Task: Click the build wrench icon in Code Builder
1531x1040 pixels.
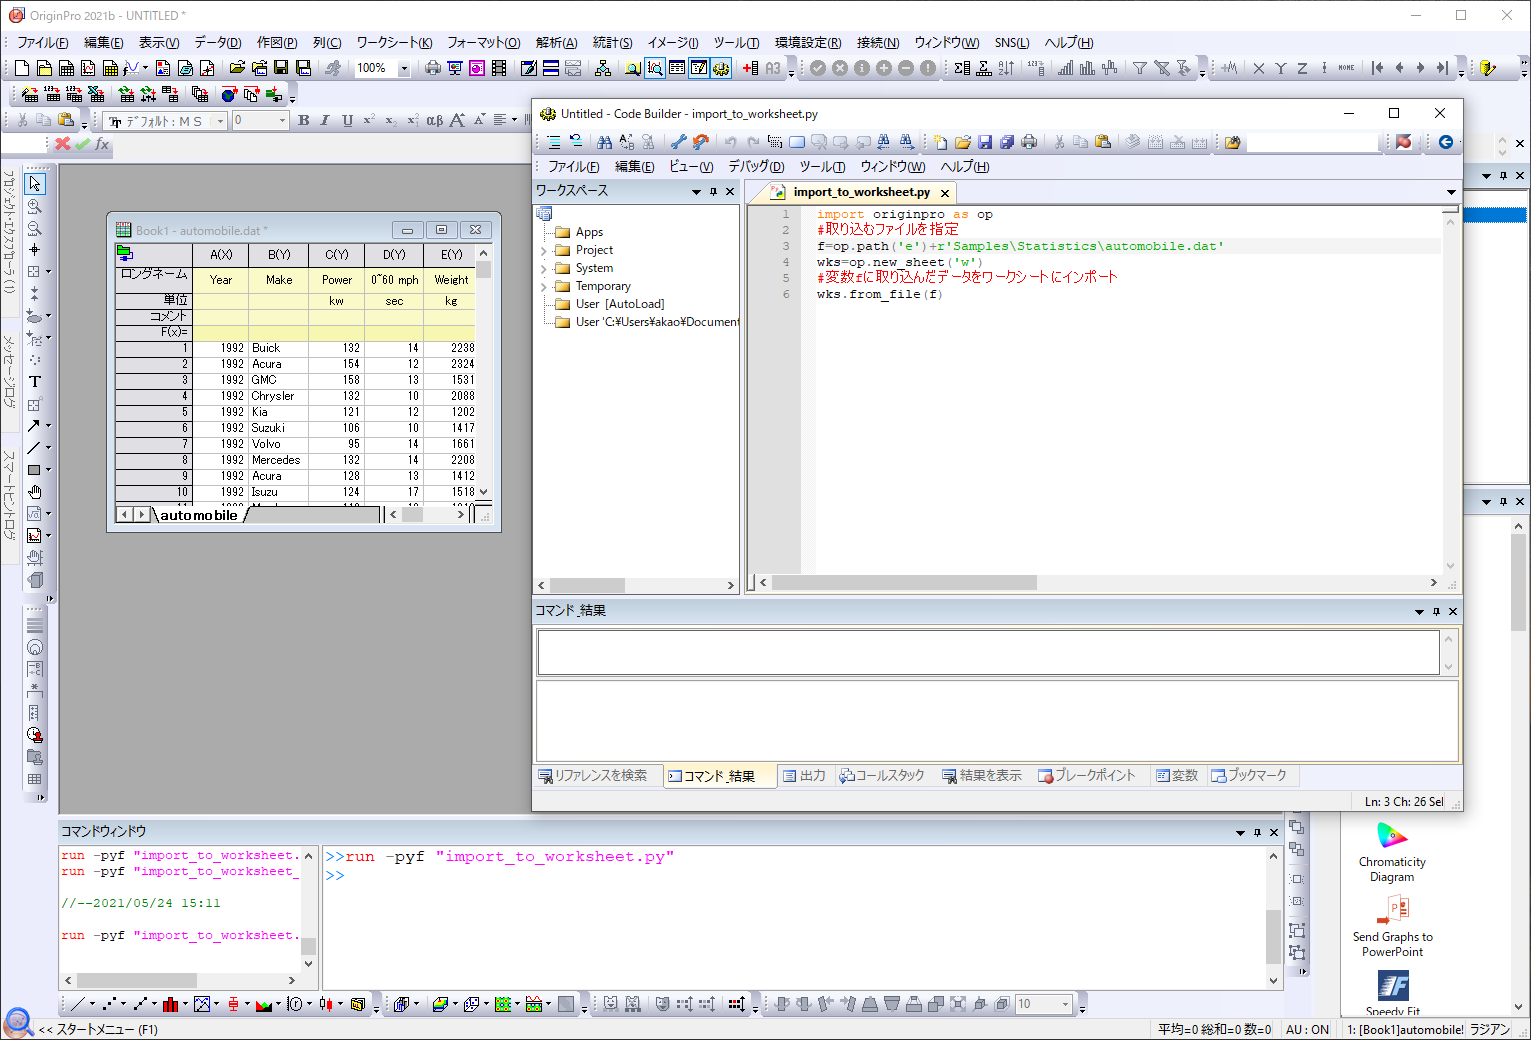Action: pos(678,142)
